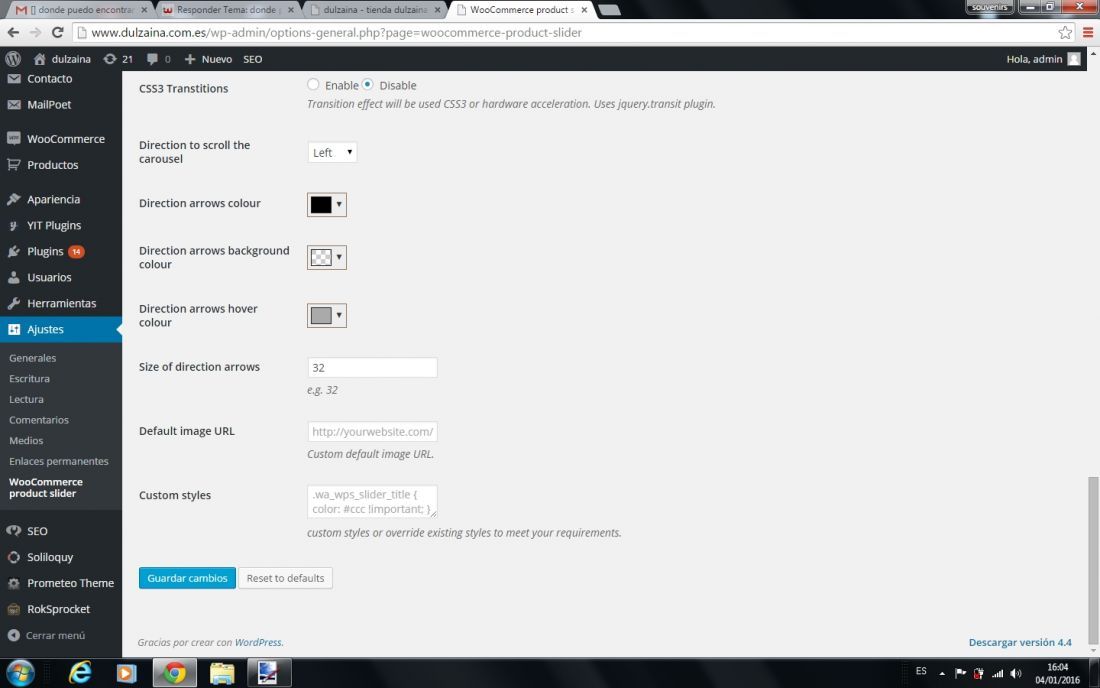Click the volume icon in system tray
This screenshot has height=688, width=1100.
[x=1016, y=674]
